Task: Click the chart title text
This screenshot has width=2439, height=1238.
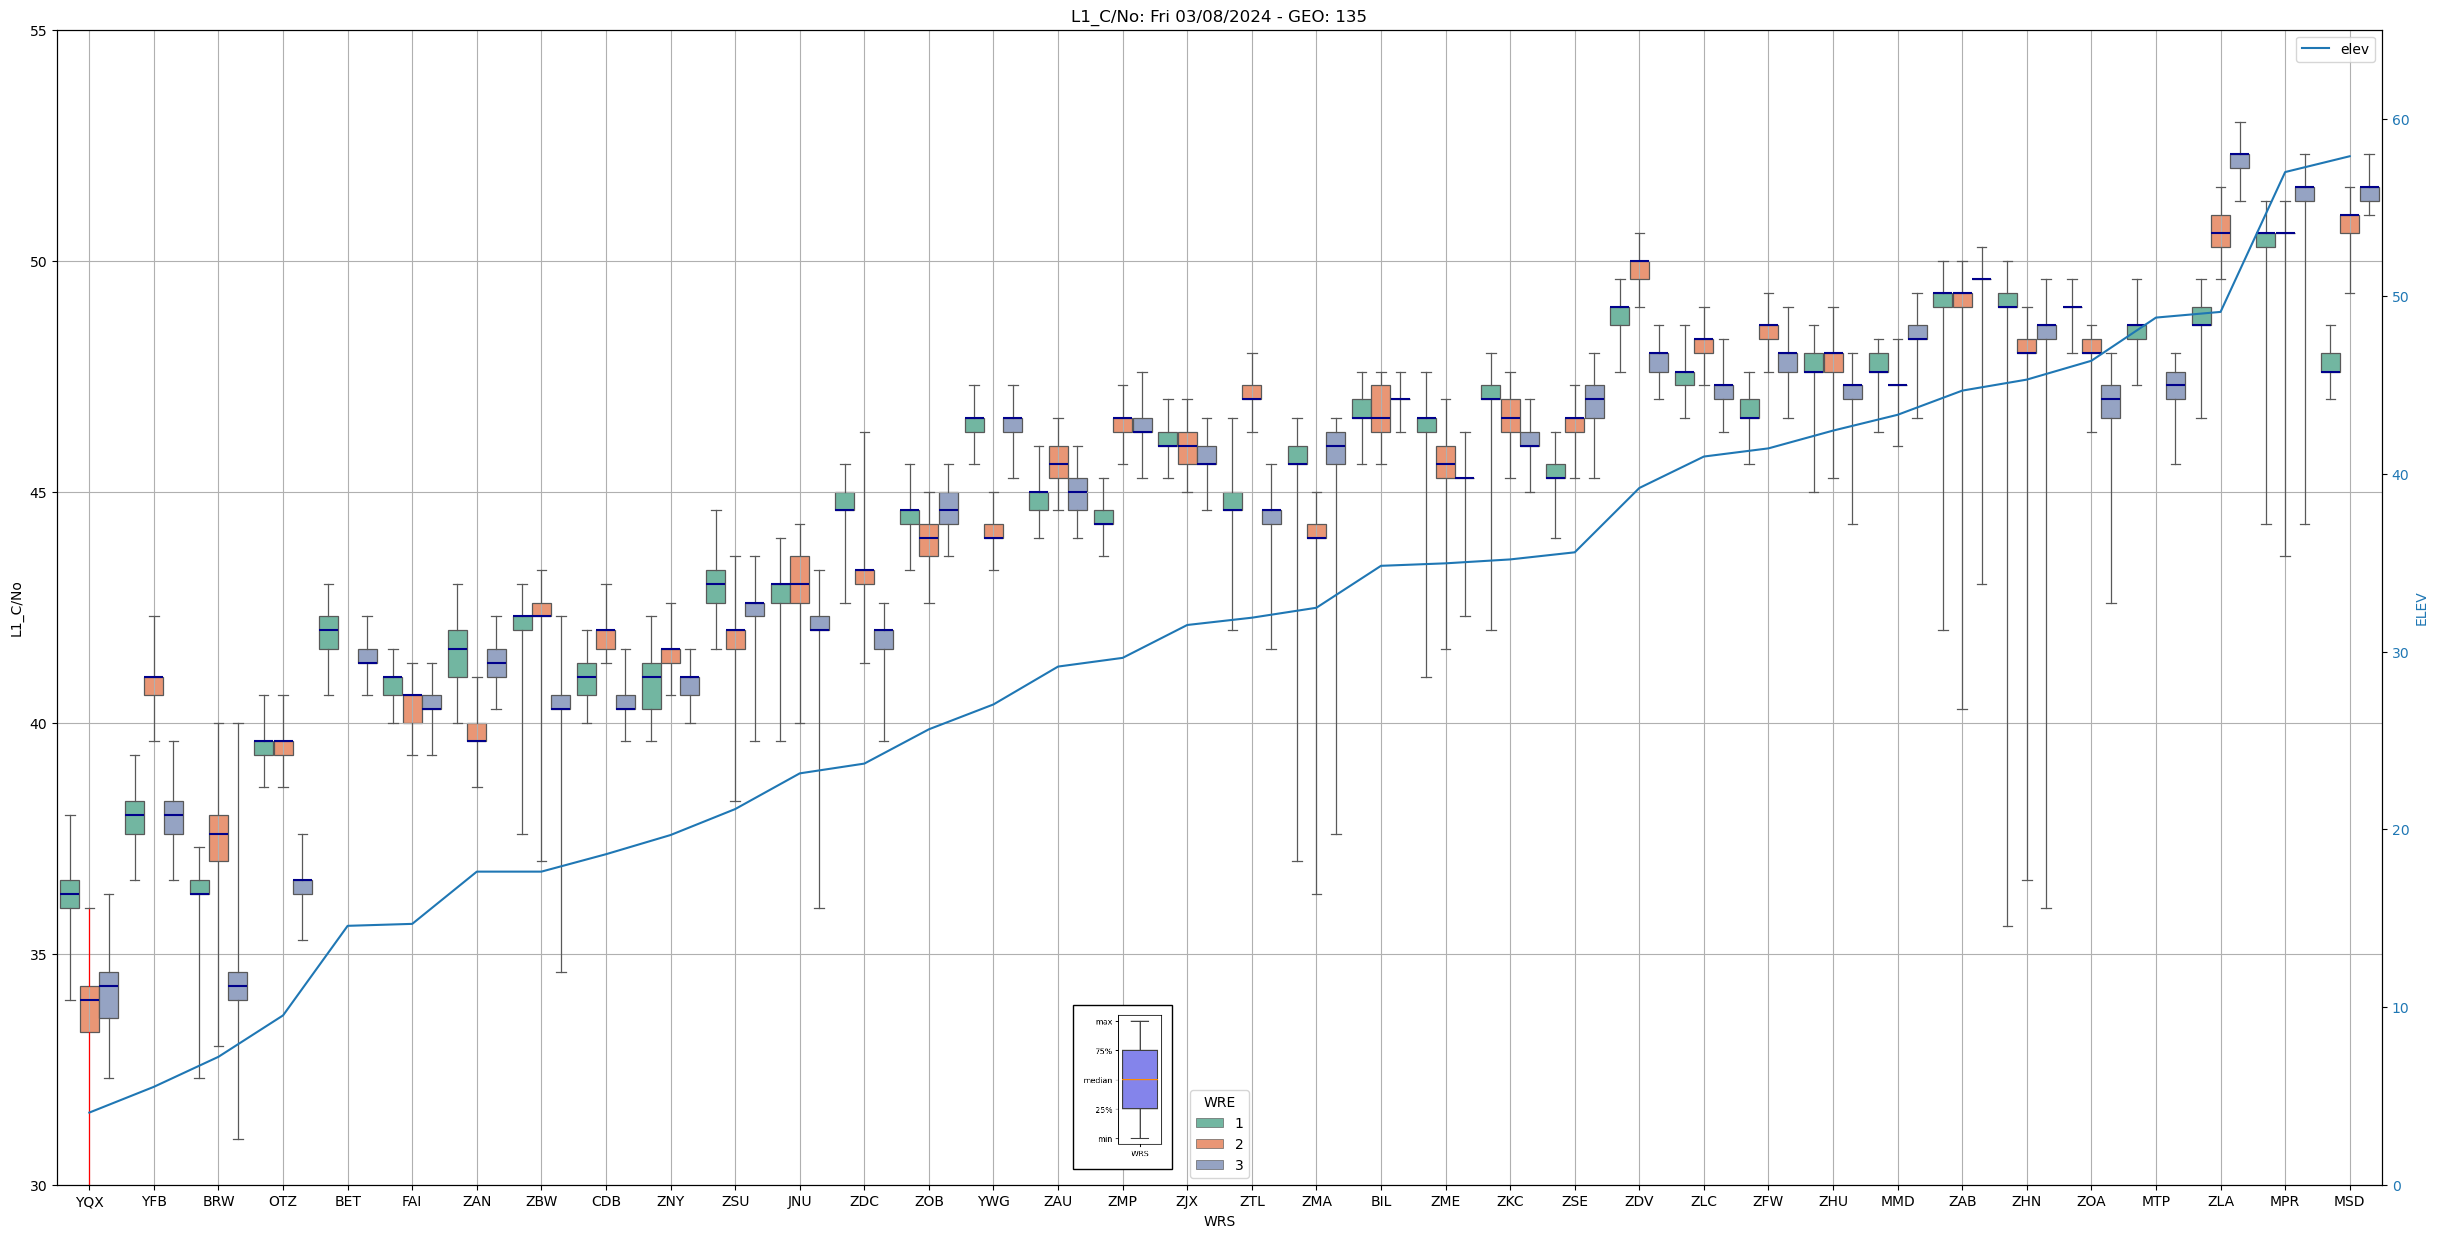Action: tap(1218, 16)
